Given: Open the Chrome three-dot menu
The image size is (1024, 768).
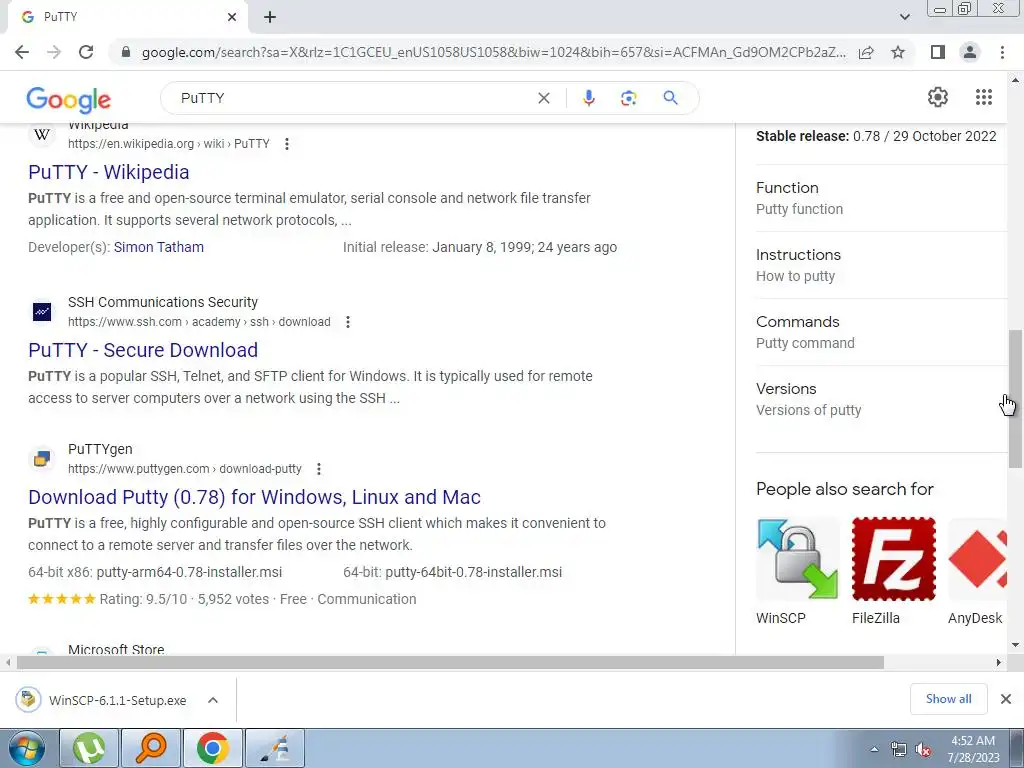Looking at the screenshot, I should [x=1002, y=52].
